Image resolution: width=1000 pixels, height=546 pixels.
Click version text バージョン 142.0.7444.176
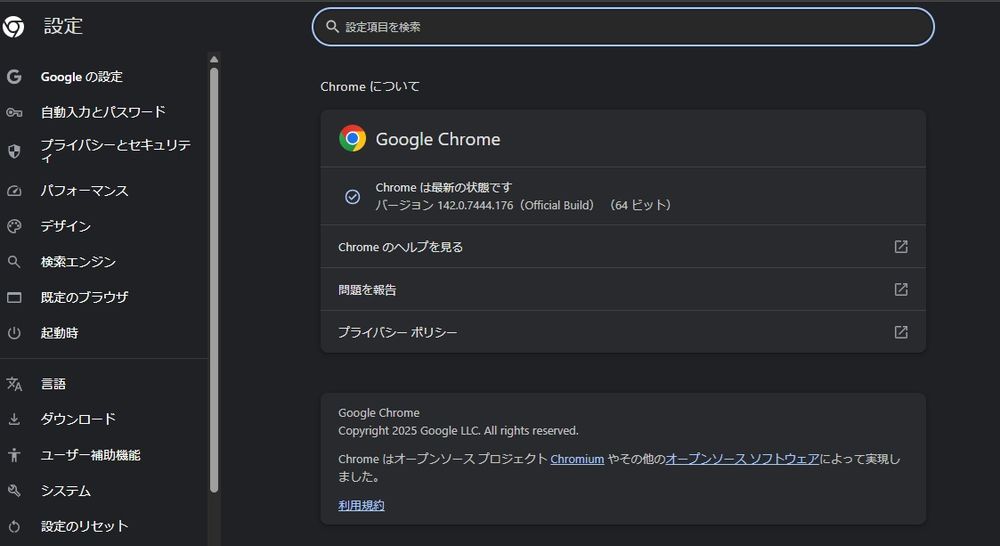click(x=445, y=205)
